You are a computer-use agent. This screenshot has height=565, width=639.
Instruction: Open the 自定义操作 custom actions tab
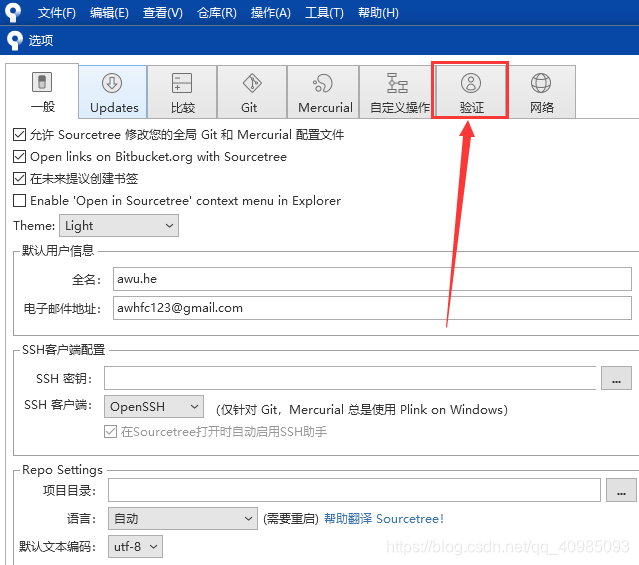(396, 92)
